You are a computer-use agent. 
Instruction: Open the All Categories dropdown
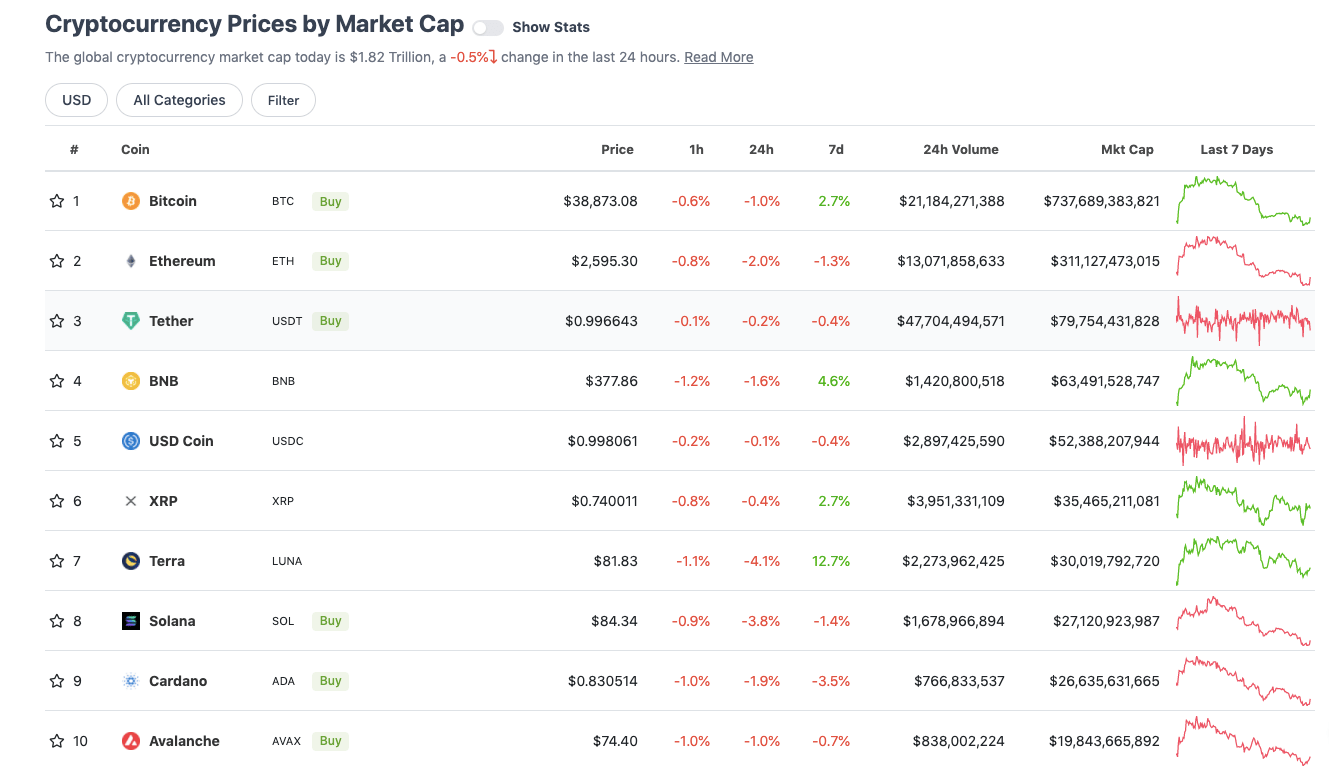click(x=180, y=100)
